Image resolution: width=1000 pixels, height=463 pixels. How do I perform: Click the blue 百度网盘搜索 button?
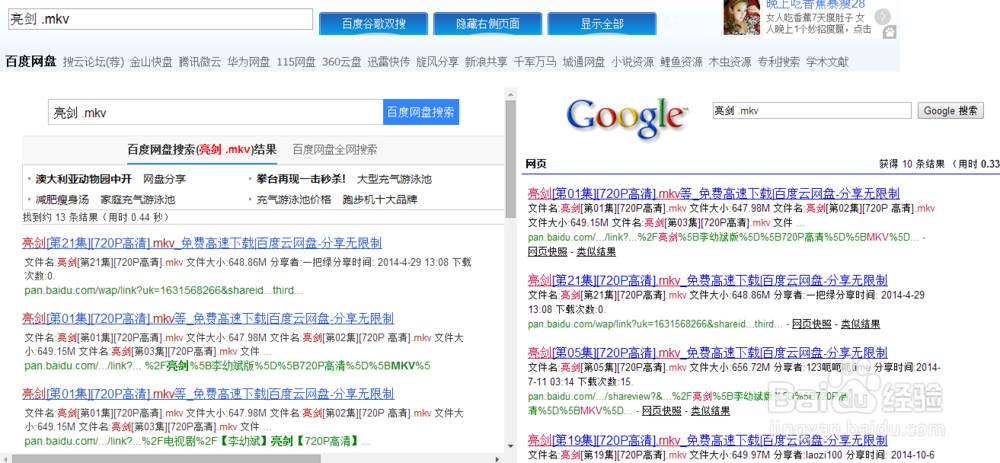click(421, 113)
